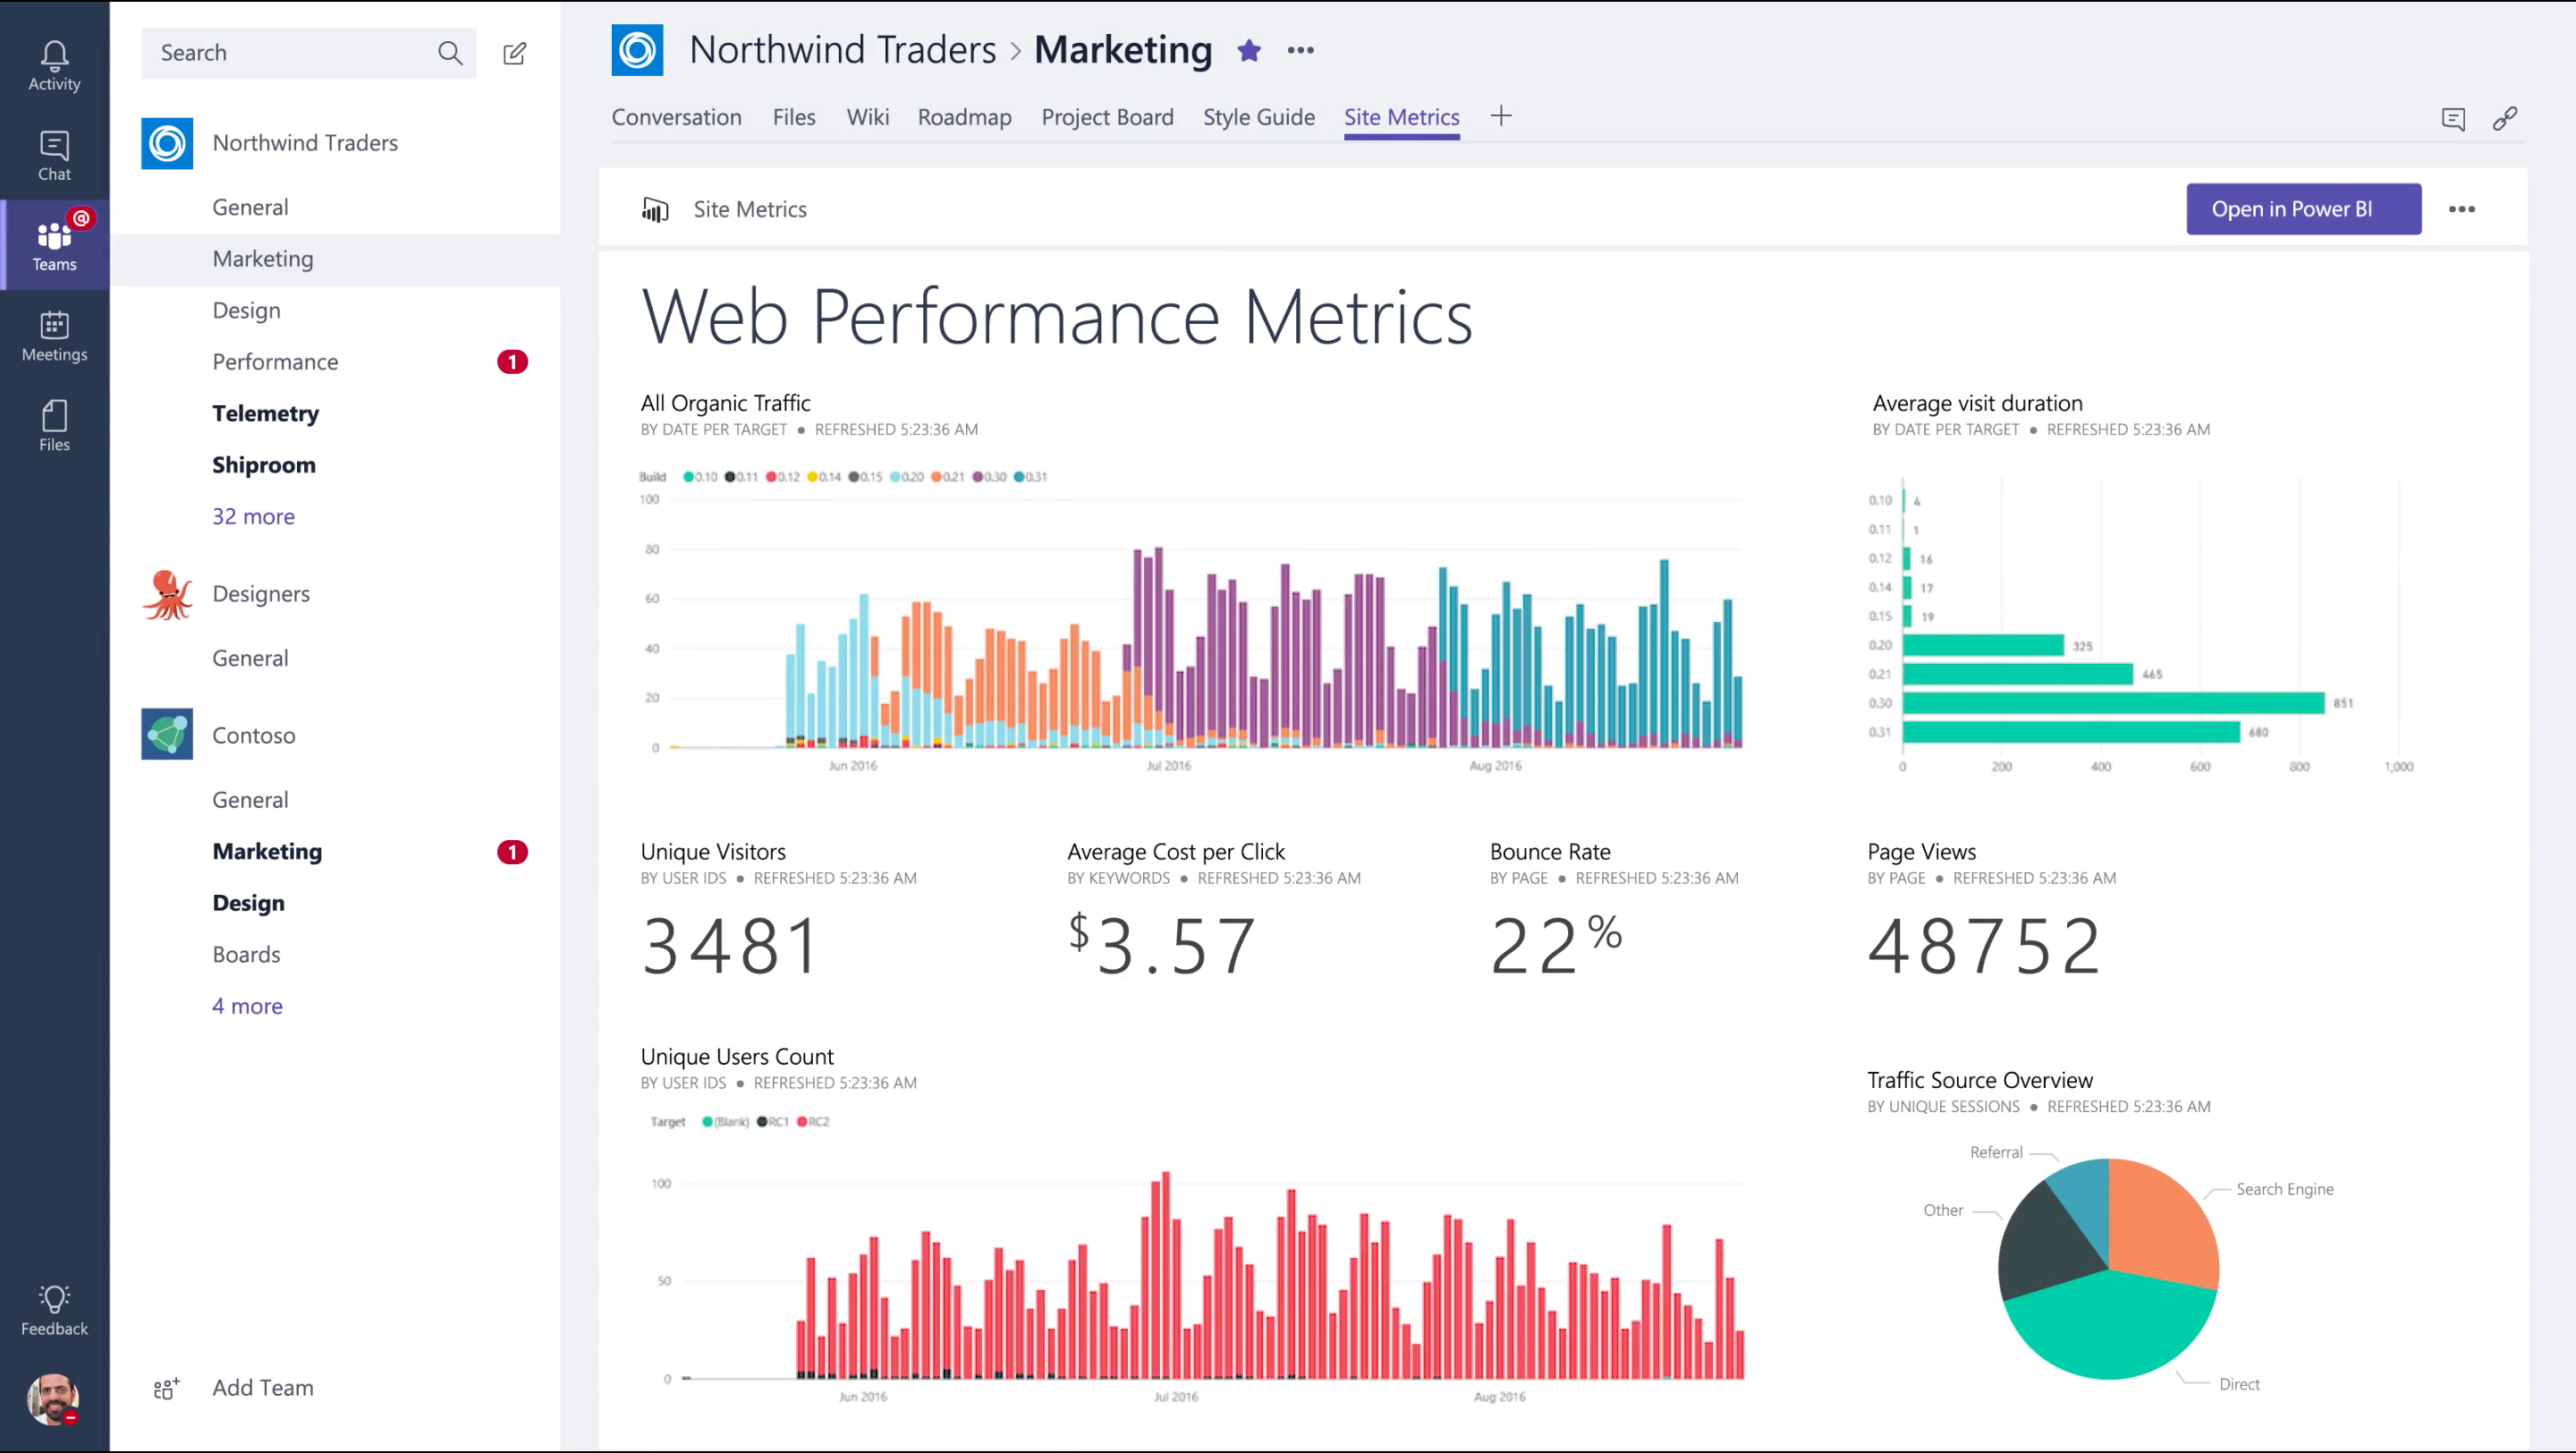Click the 851 bar in visit duration chart
Screen dimensions: 2576x1453
point(2113,703)
